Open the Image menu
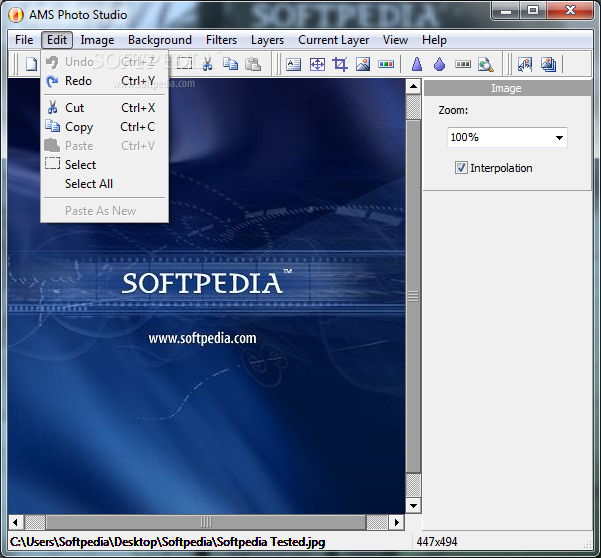The image size is (601, 558). click(97, 40)
